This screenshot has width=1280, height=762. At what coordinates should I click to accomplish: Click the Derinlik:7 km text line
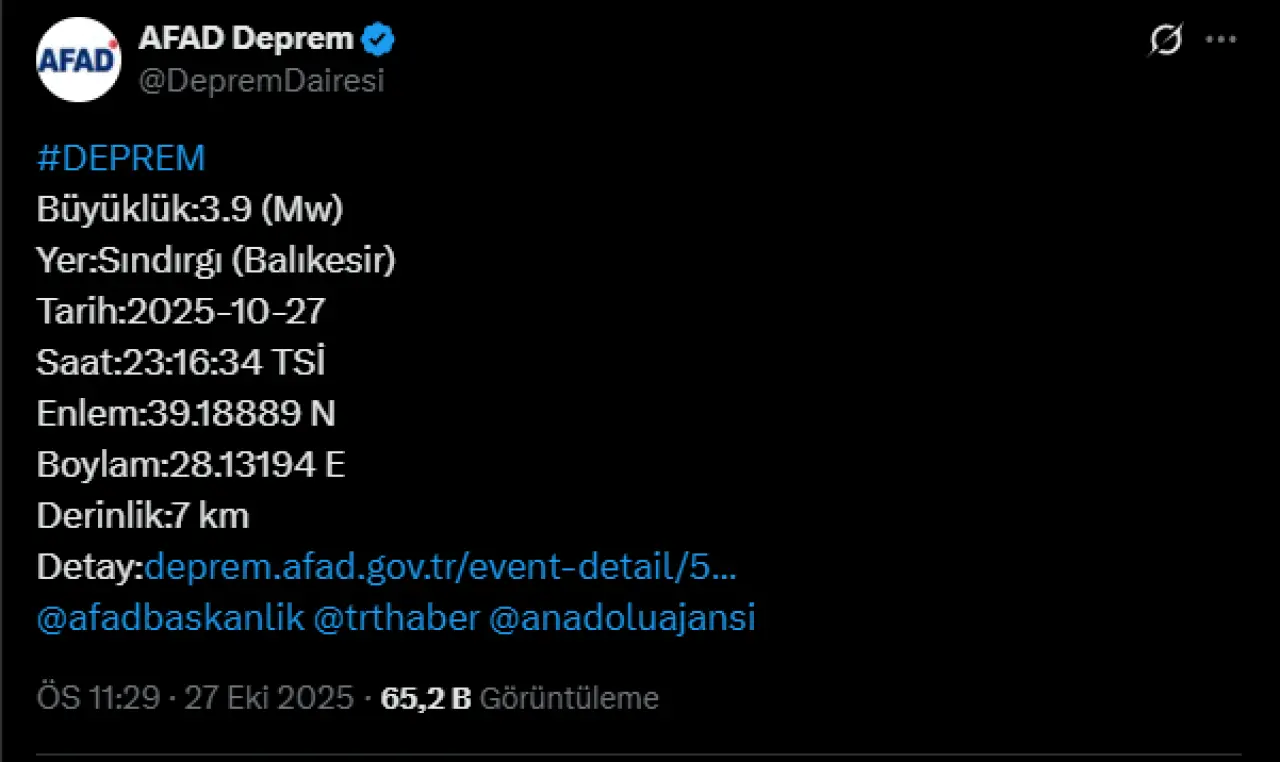pos(143,516)
